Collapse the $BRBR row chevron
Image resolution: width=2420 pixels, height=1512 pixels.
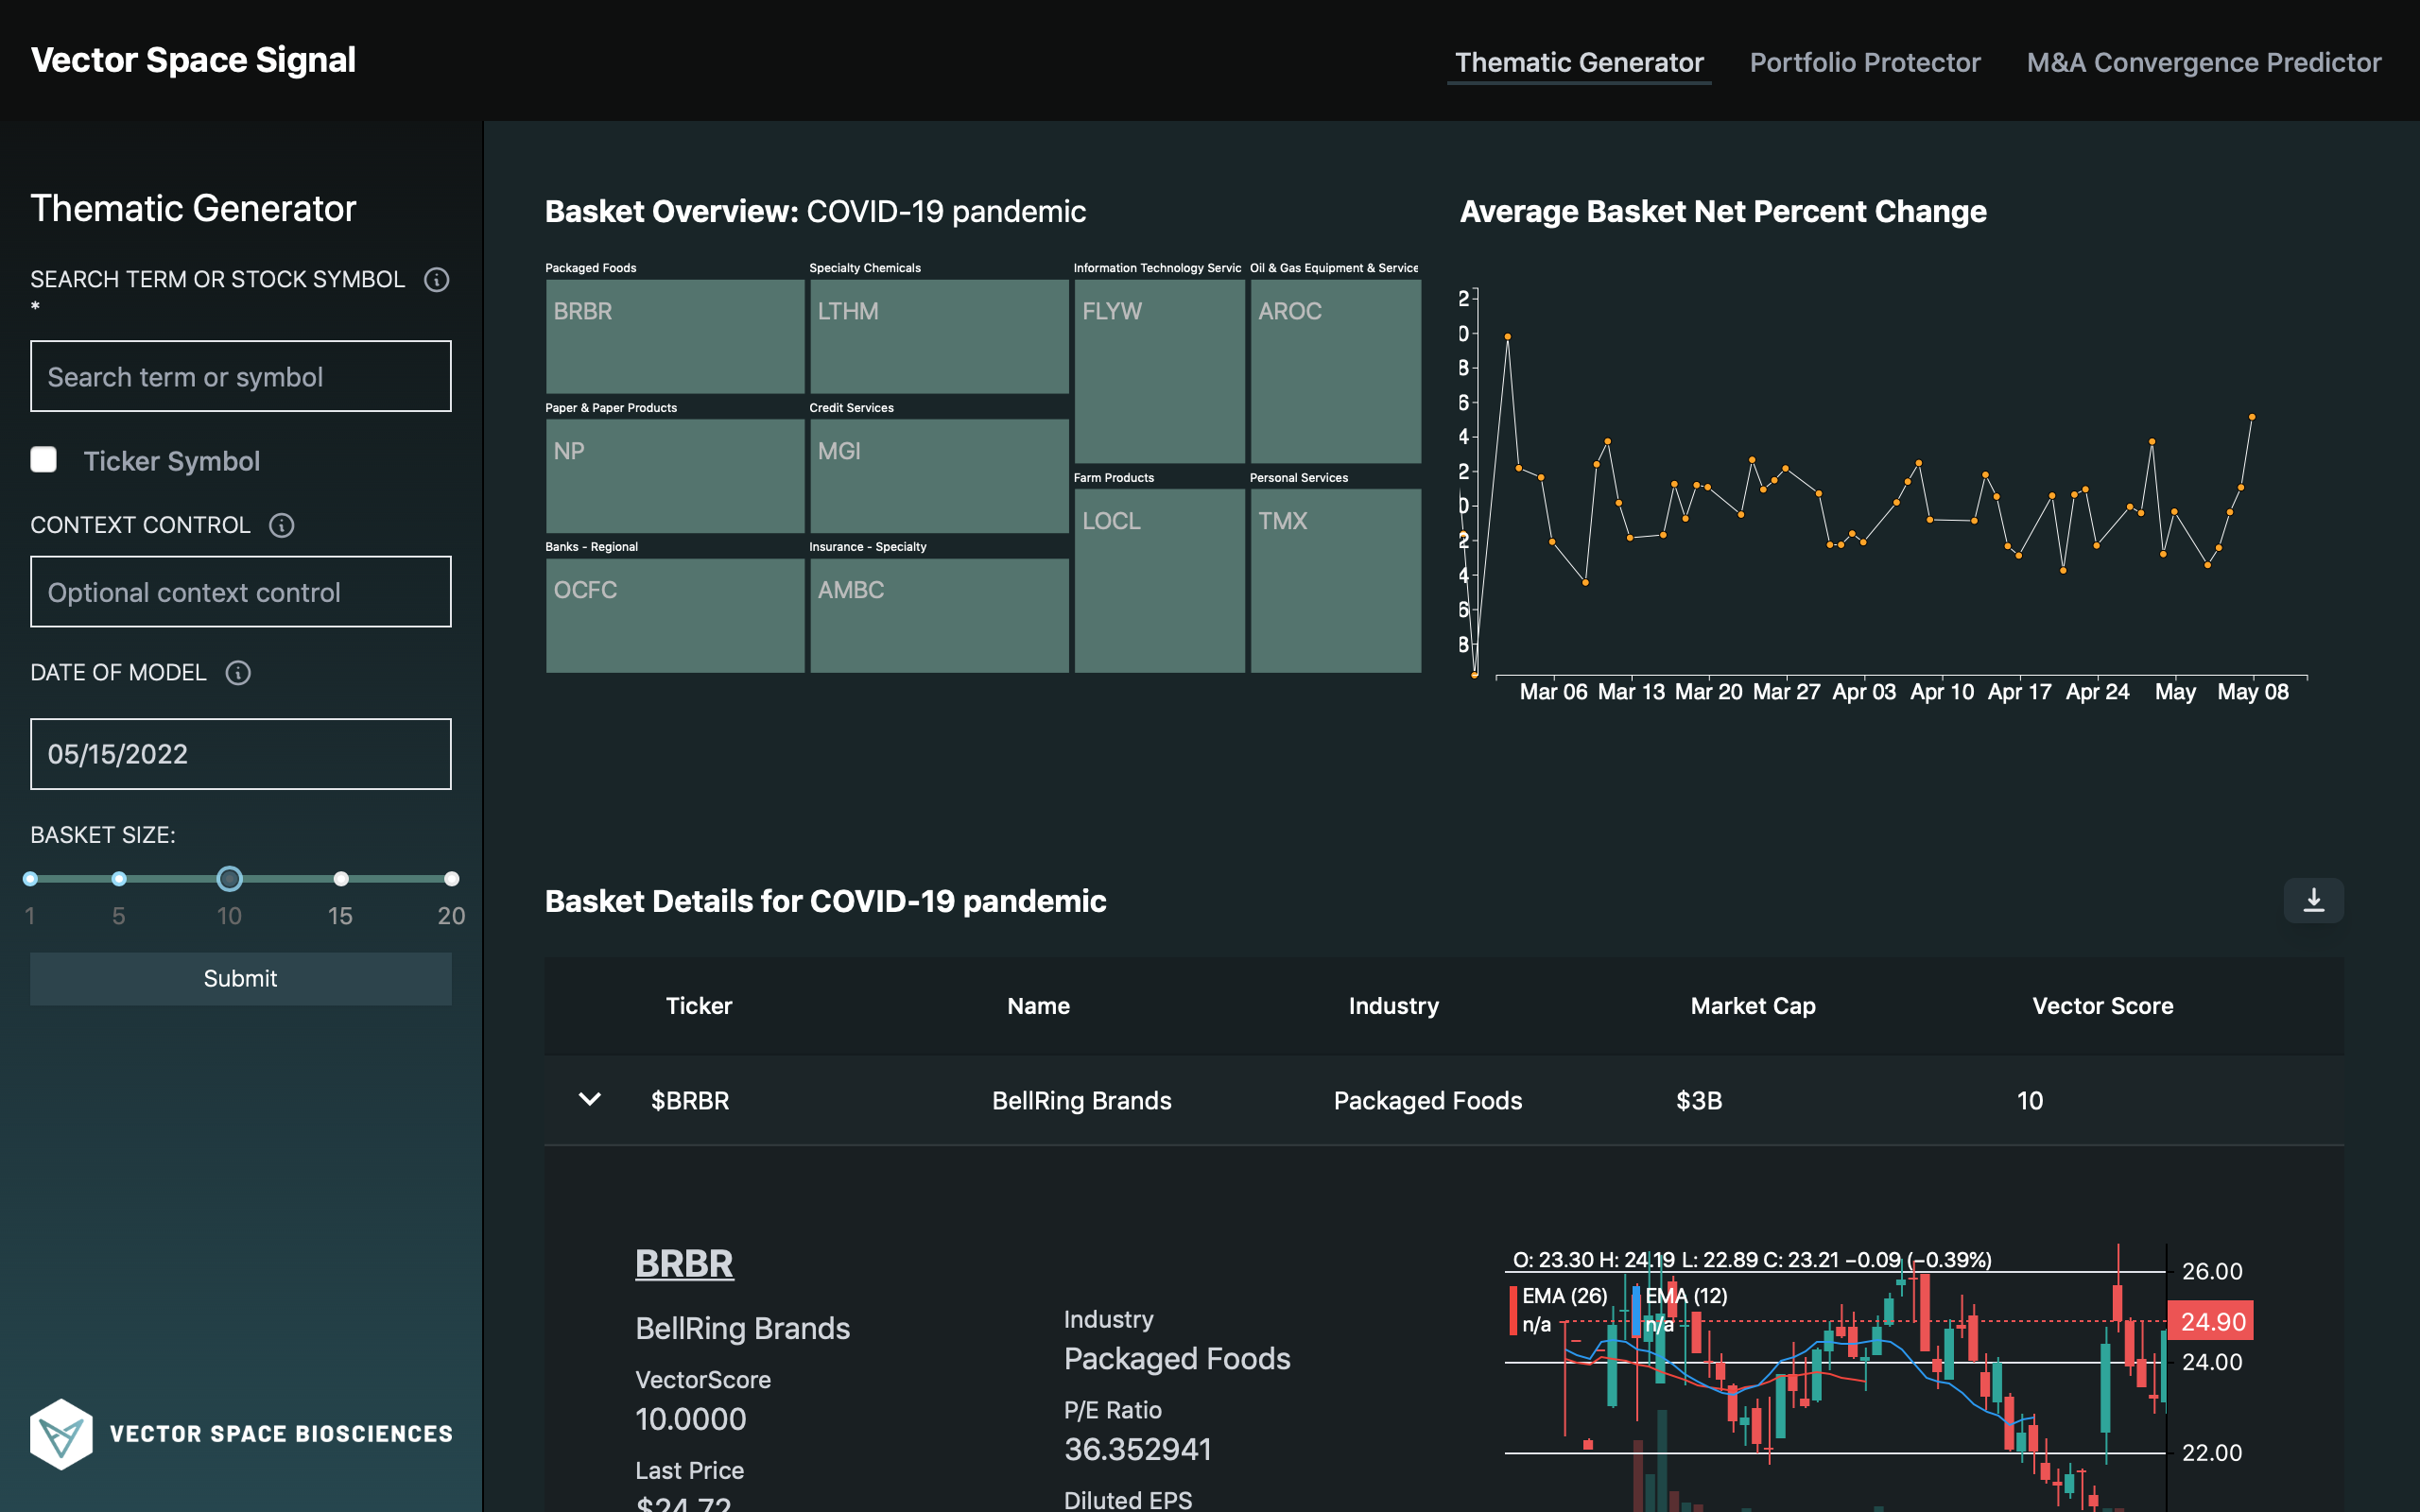coord(590,1099)
